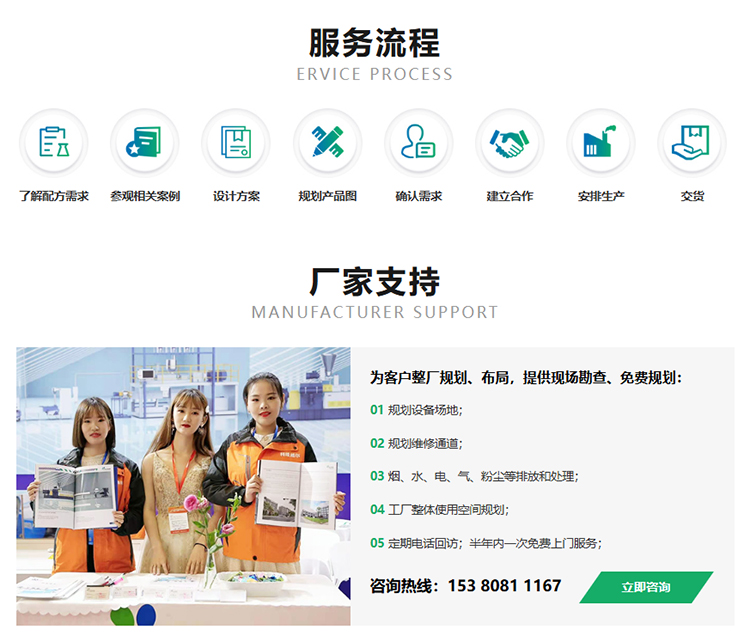The width and height of the screenshot is (750, 636).
Task: Click the 服务流程 section heading
Action: tap(374, 44)
